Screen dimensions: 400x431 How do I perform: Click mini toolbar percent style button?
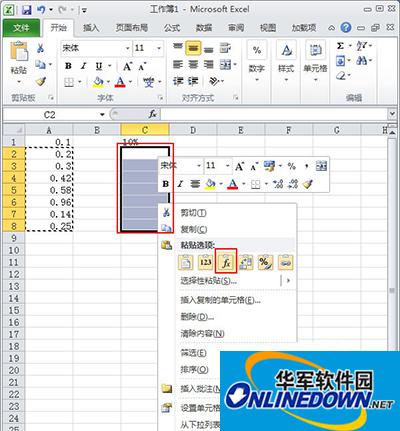[x=292, y=166]
